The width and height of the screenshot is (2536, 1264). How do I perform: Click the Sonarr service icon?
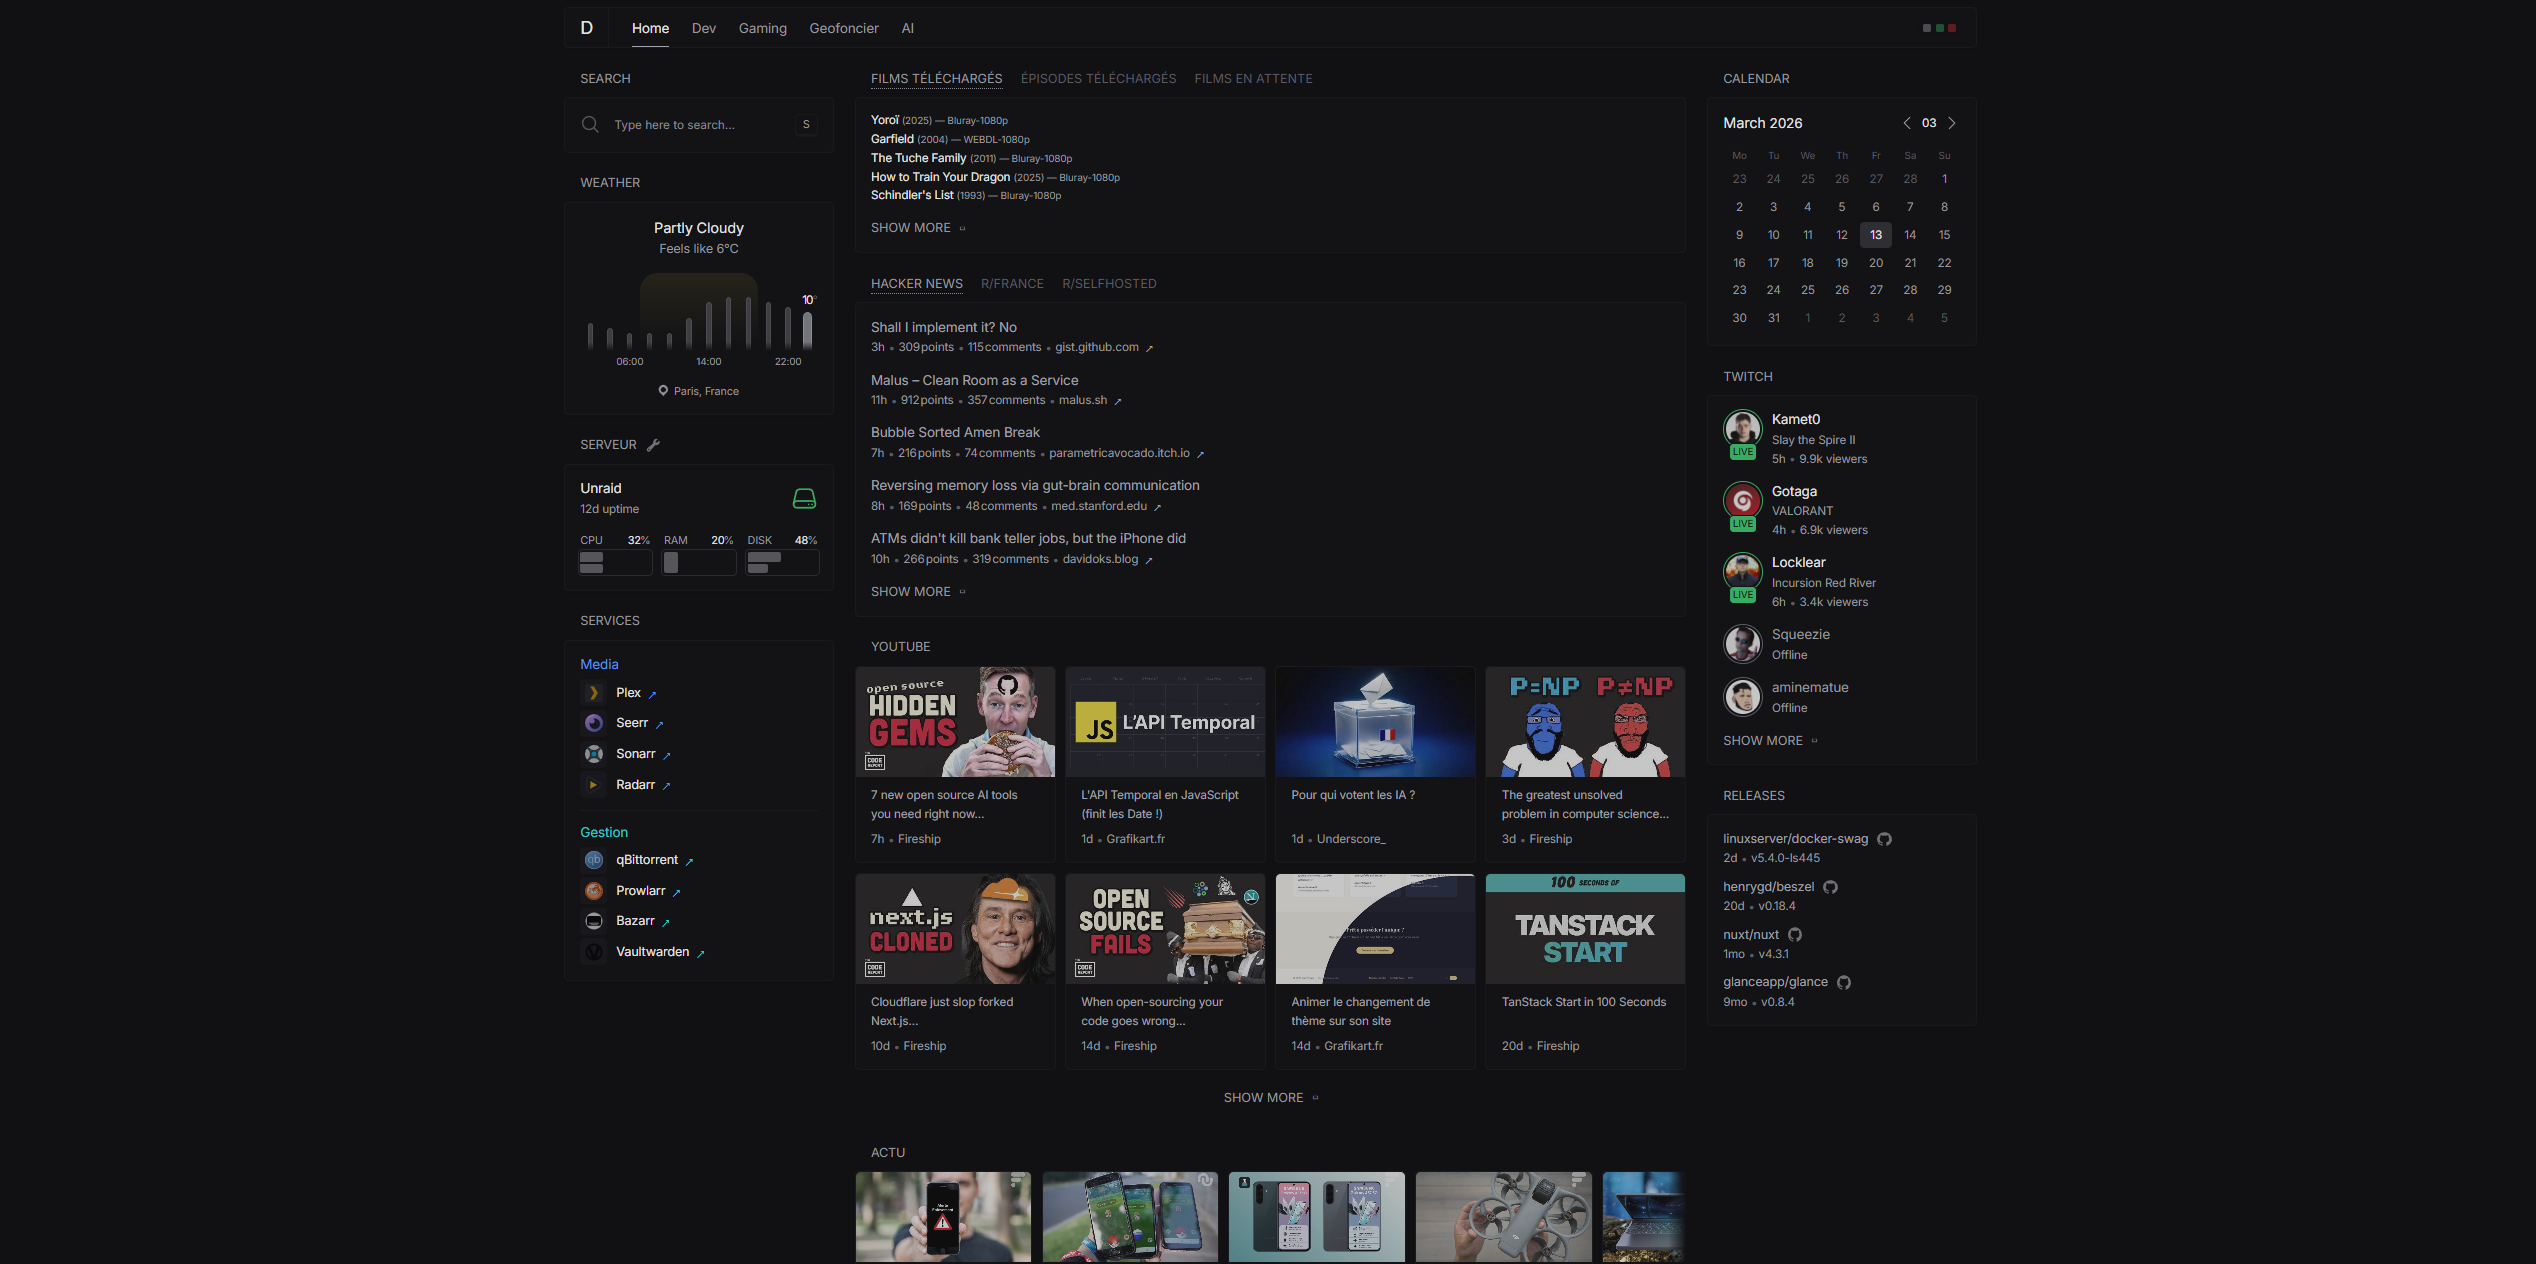click(594, 754)
